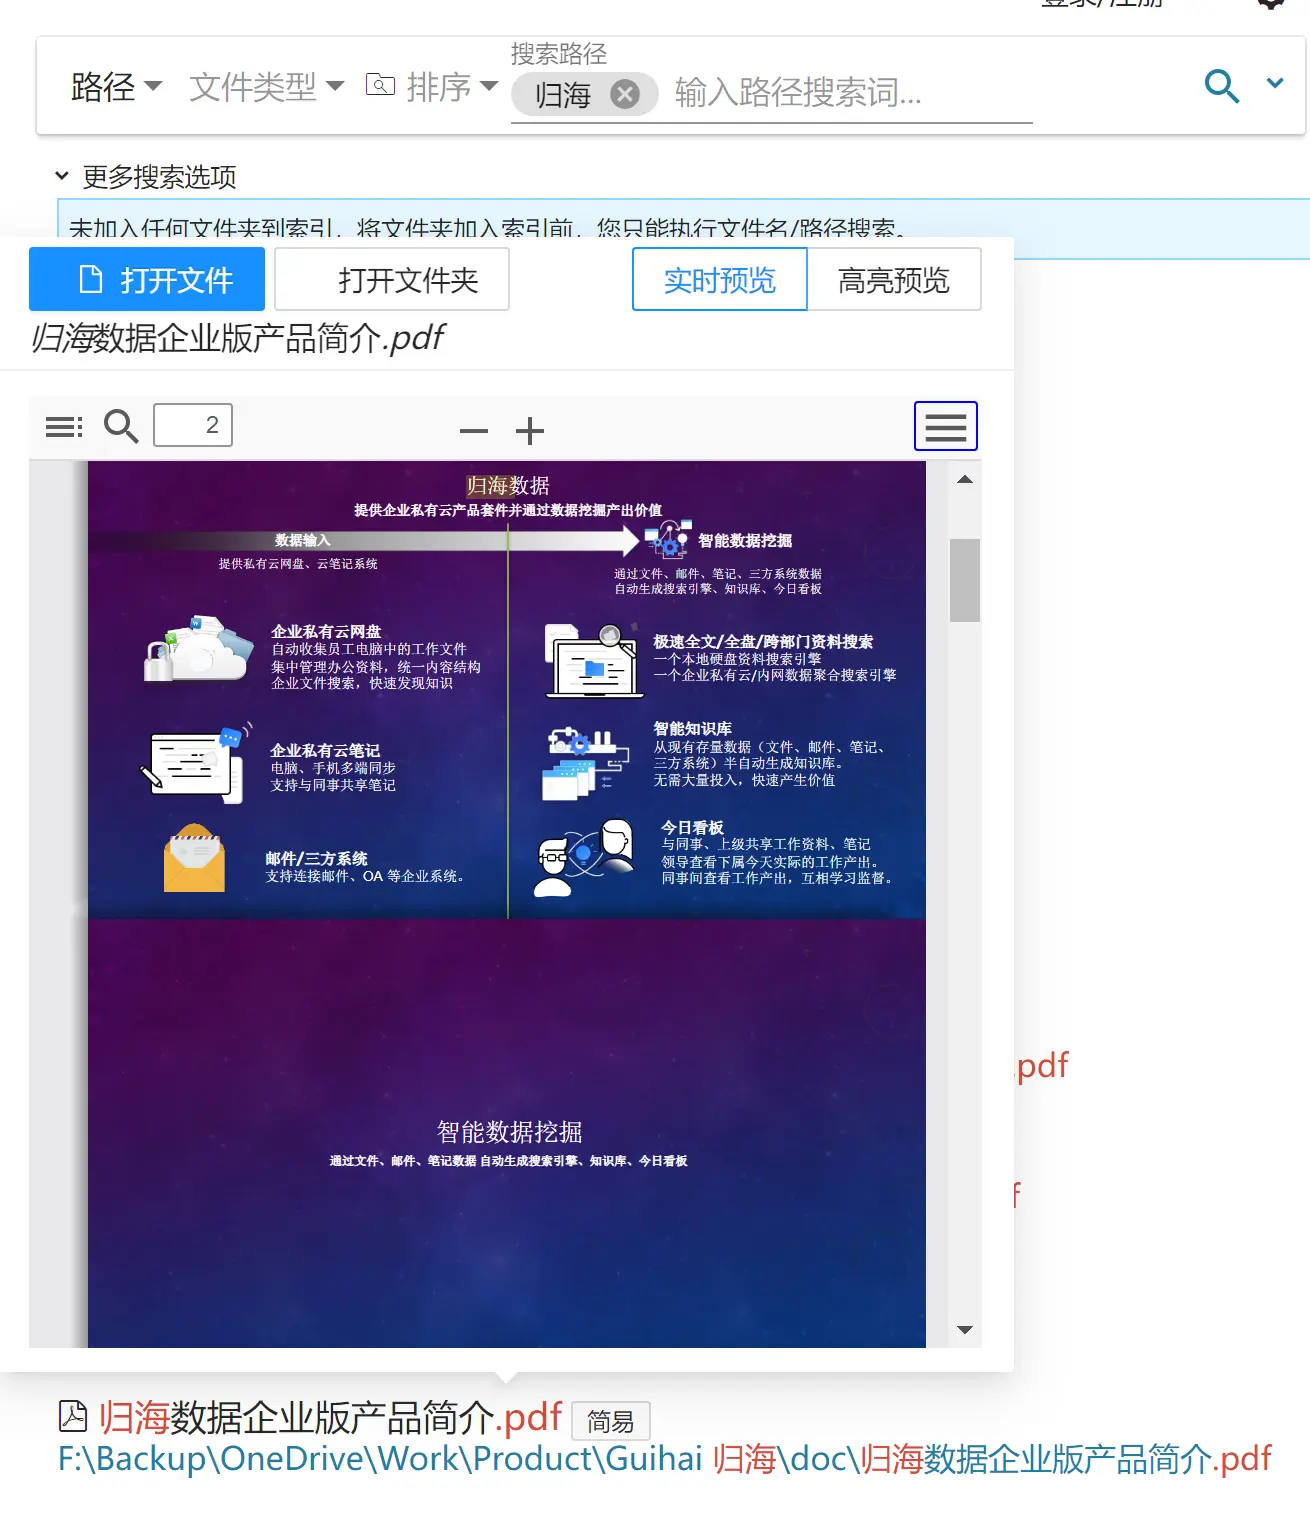The width and height of the screenshot is (1310, 1514).
Task: Expand the chevron next to search icon
Action: pos(1275,84)
